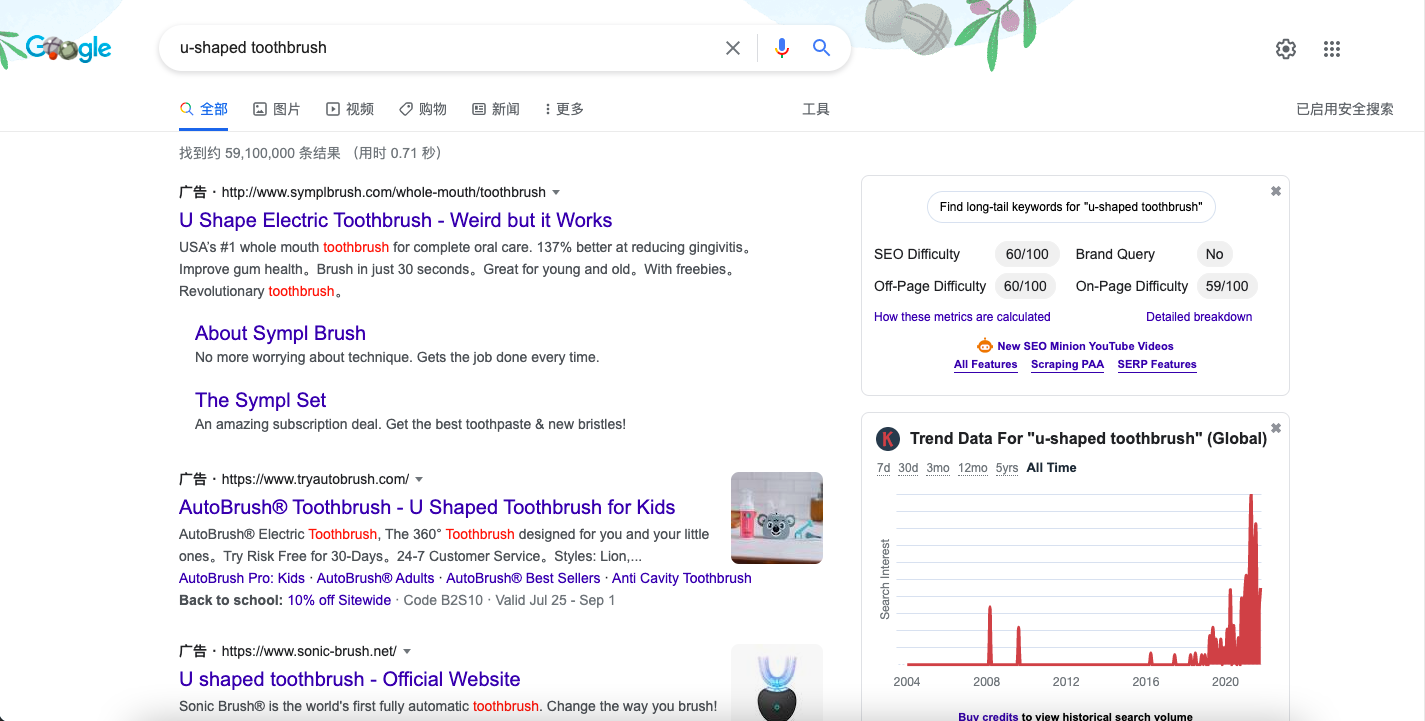Click the AutoBrush koala product thumbnail
The width and height of the screenshot is (1425, 721).
tap(777, 518)
